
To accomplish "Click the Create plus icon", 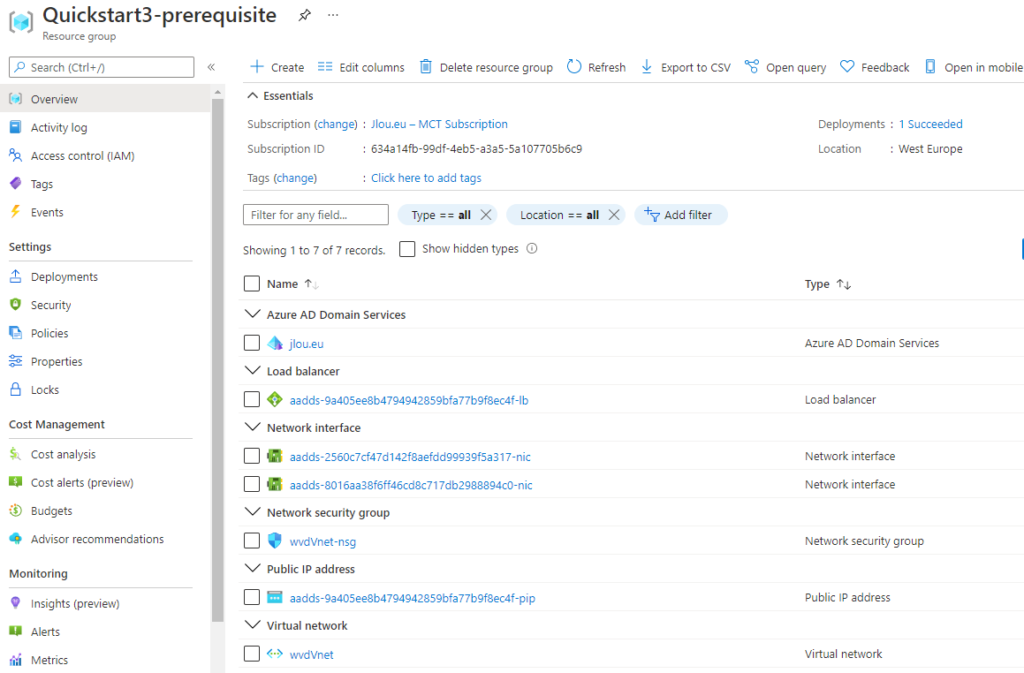I will click(x=257, y=67).
